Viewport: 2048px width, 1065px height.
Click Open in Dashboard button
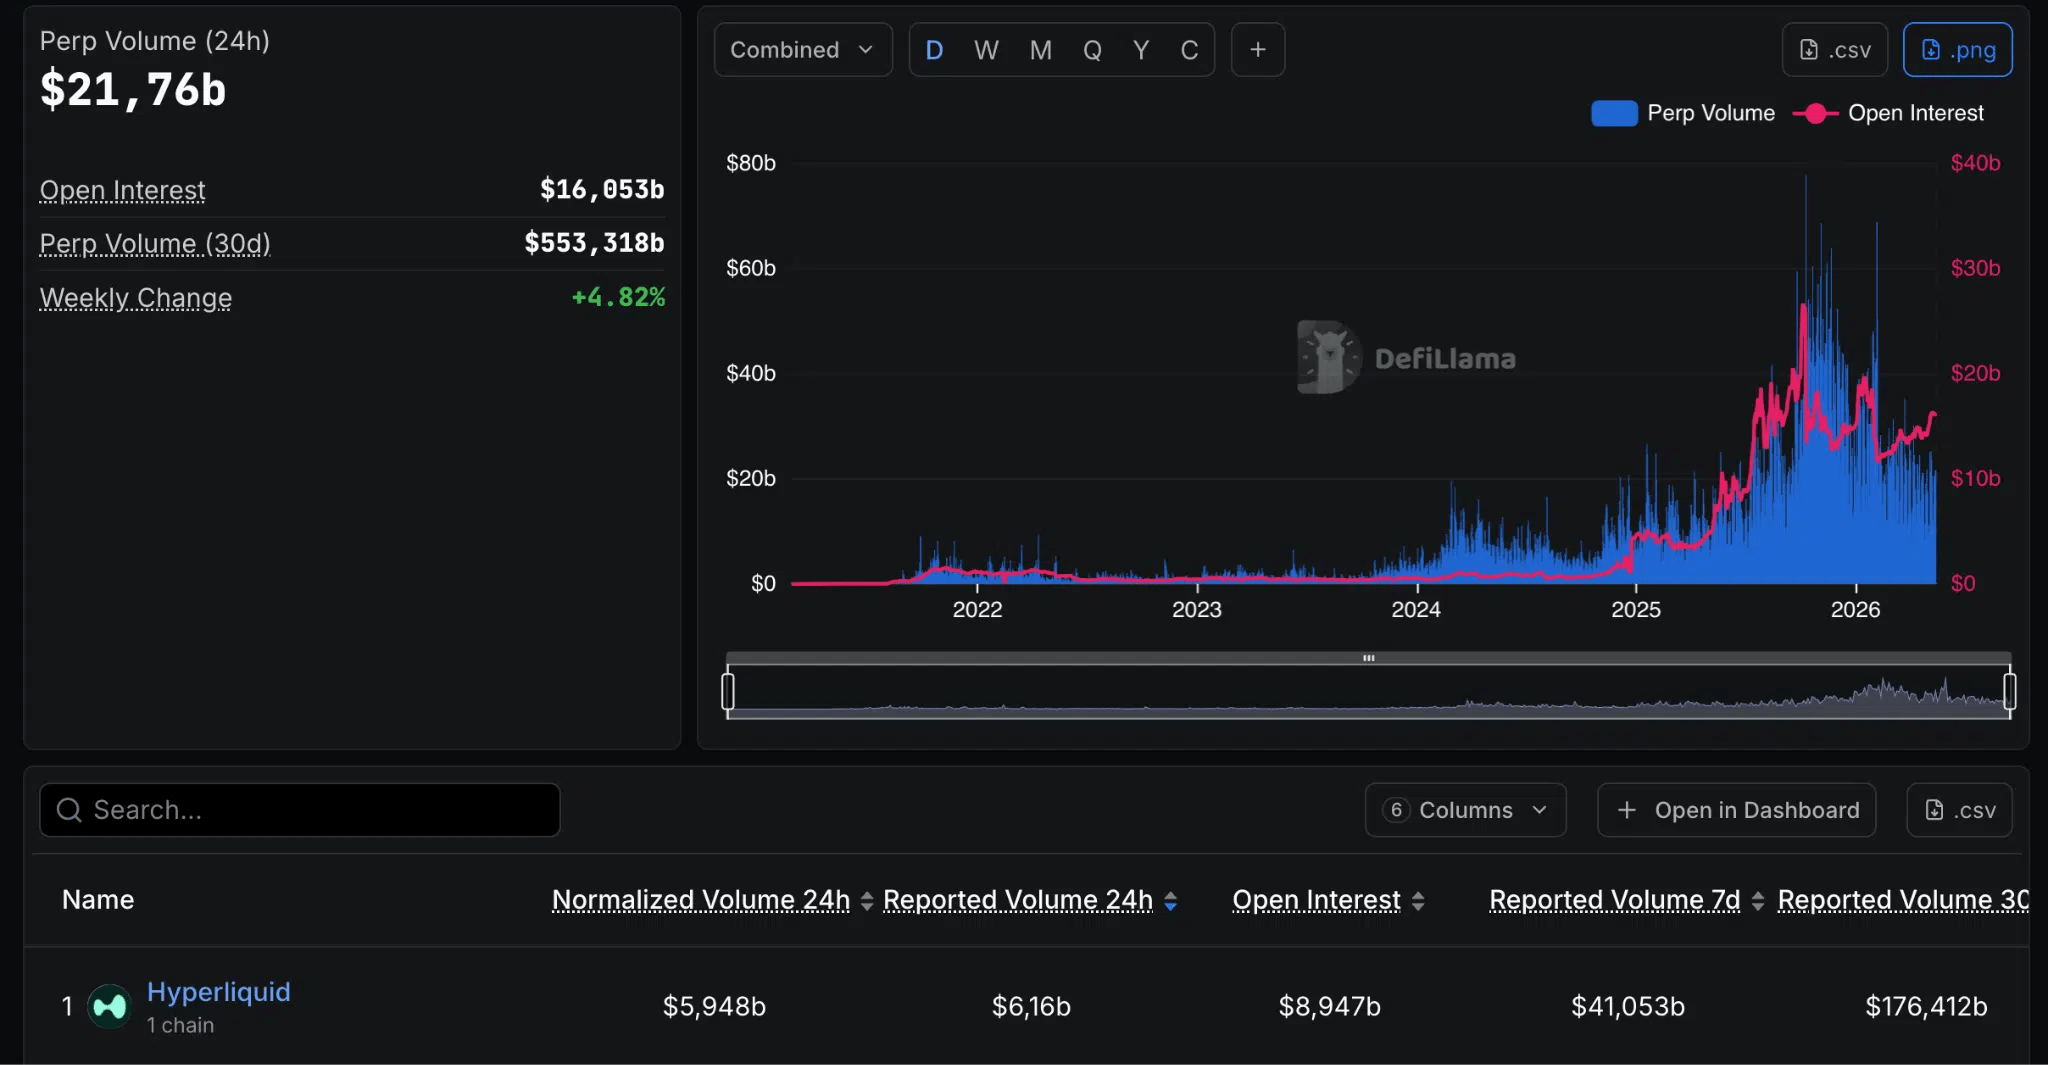(x=1736, y=810)
